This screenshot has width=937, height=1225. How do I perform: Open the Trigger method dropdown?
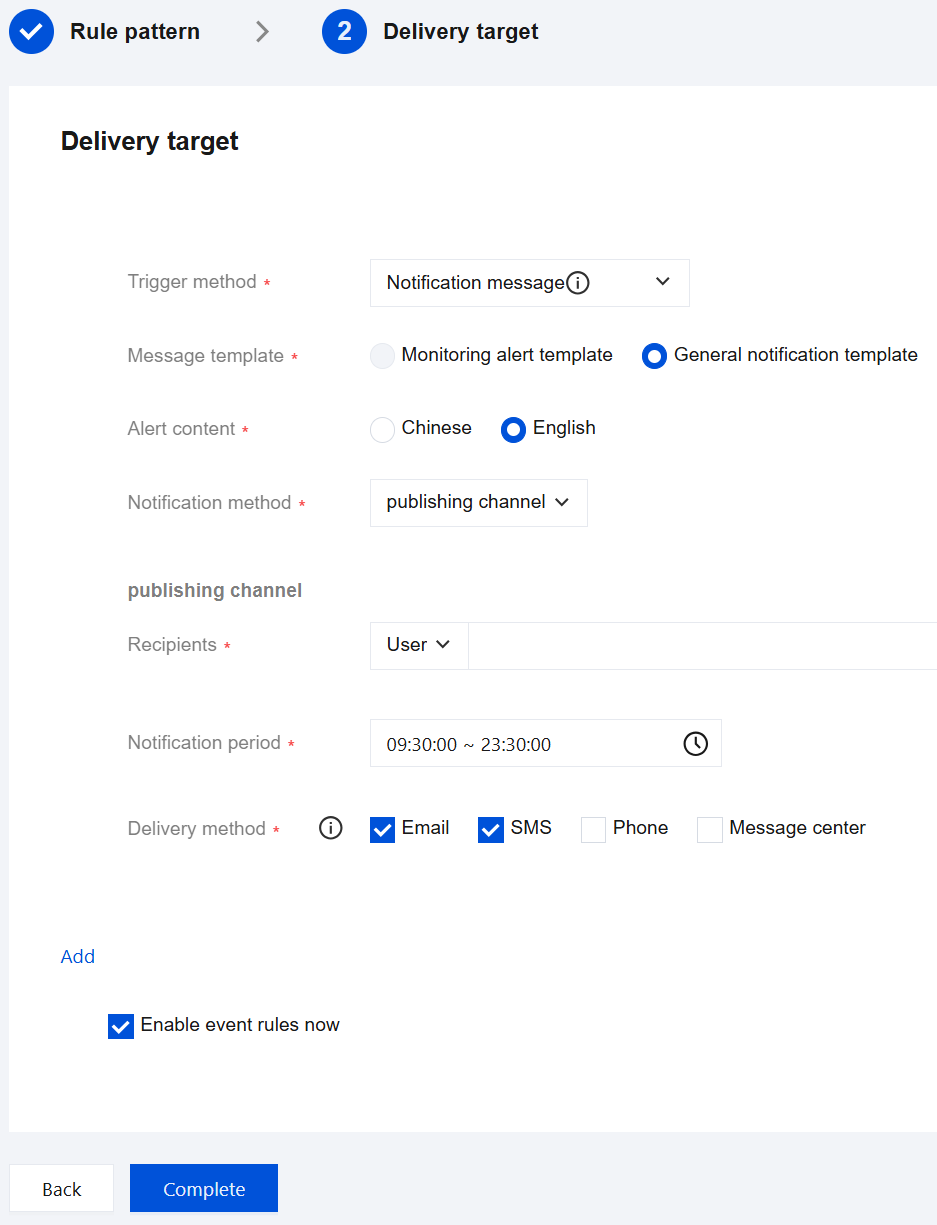(529, 283)
